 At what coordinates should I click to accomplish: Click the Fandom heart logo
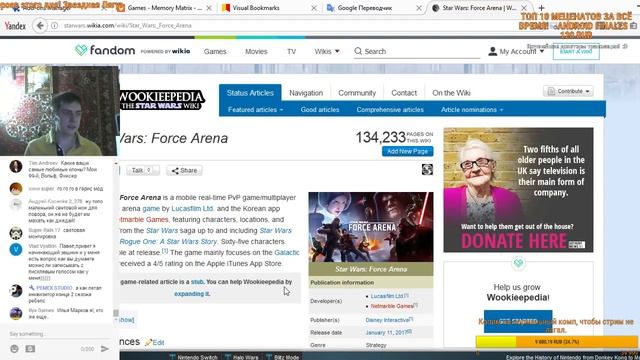click(x=81, y=50)
